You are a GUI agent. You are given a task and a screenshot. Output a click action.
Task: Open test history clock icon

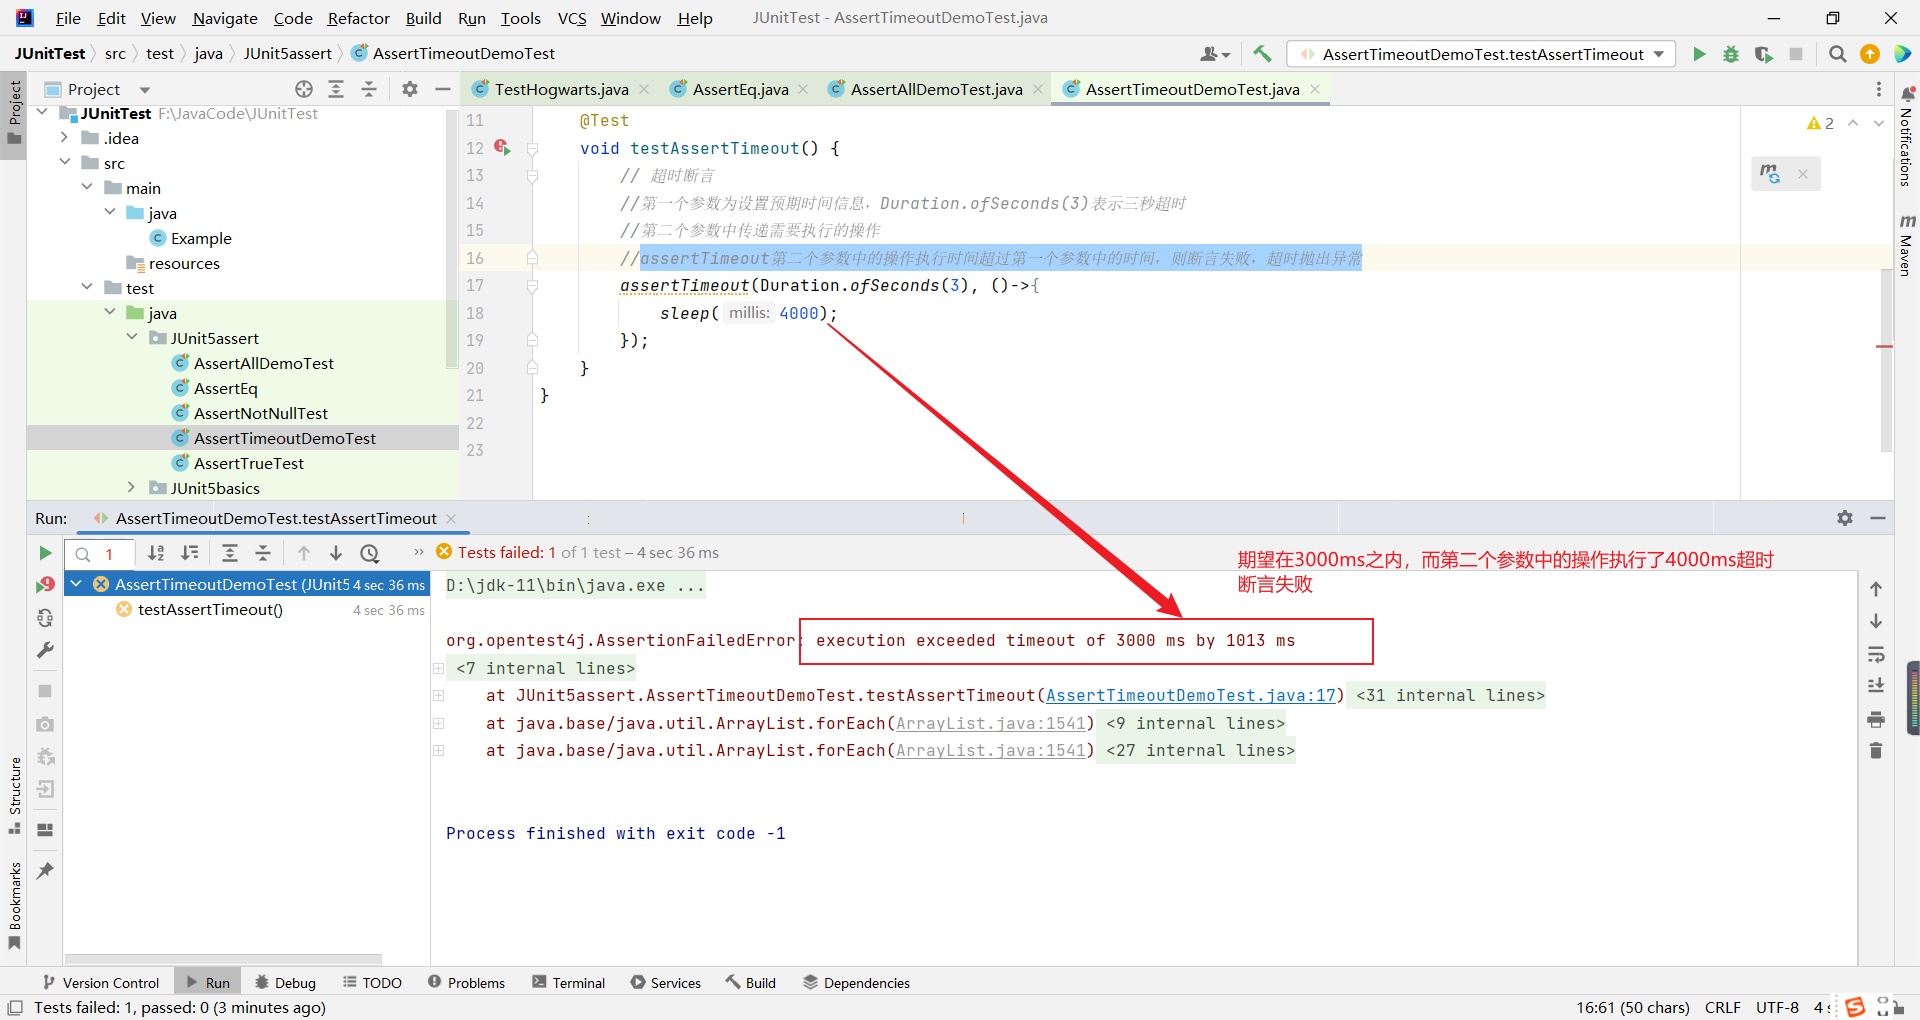click(370, 553)
